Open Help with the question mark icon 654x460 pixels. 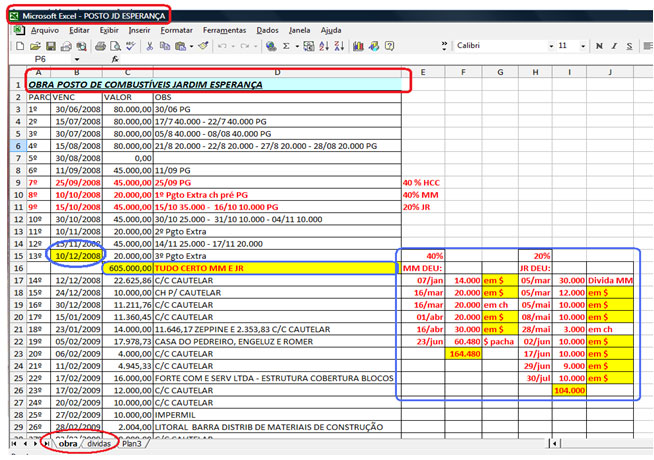pos(389,46)
